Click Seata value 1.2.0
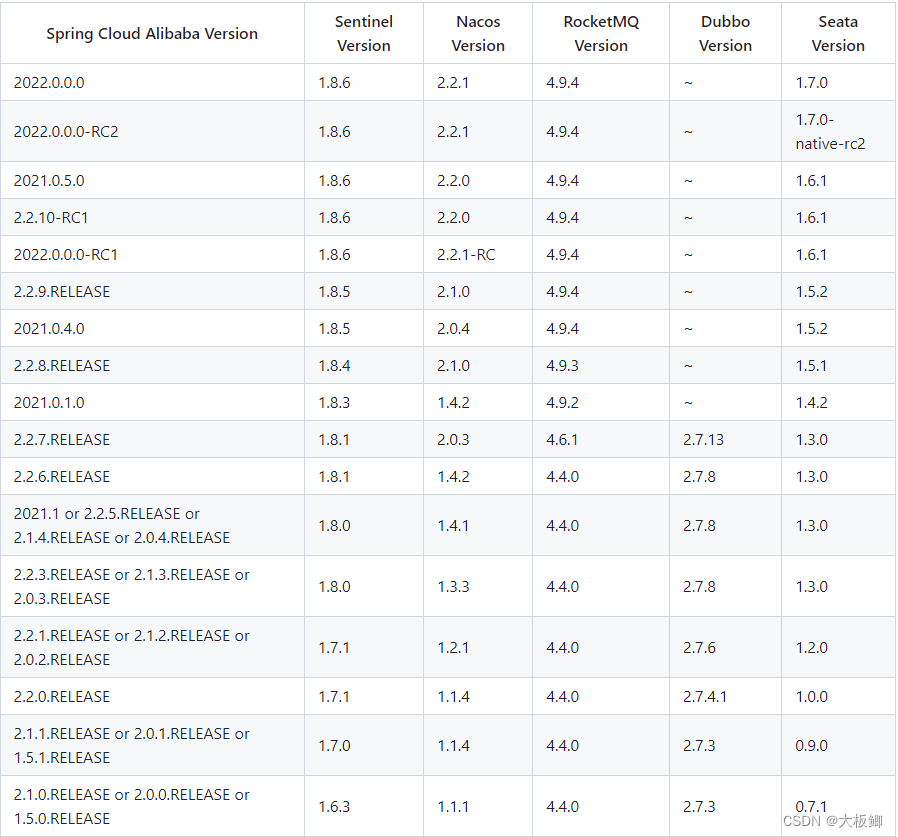This screenshot has height=837, width=898. (x=812, y=647)
